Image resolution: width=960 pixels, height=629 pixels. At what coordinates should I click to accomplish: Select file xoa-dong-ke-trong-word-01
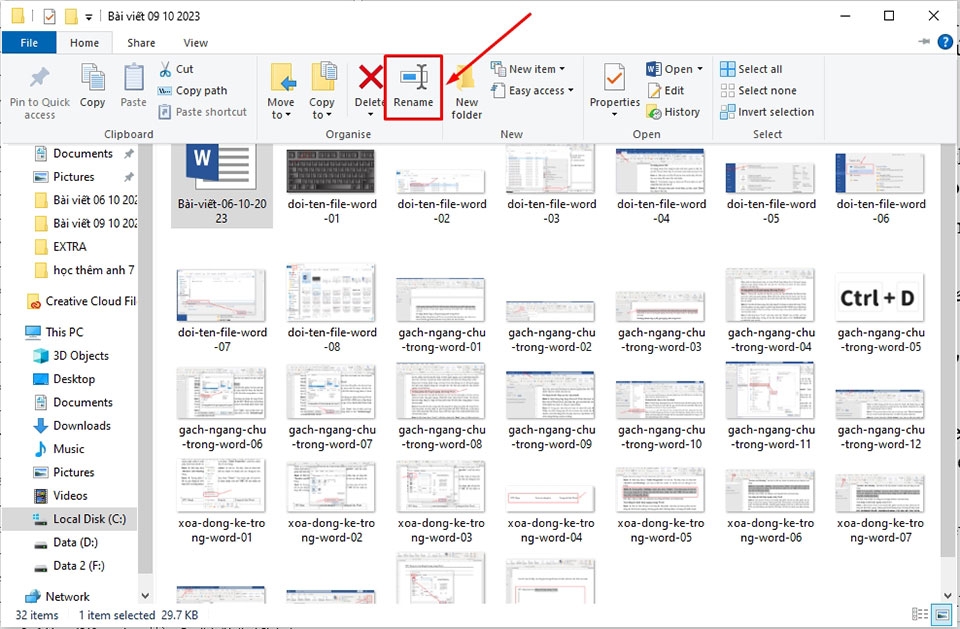point(222,503)
